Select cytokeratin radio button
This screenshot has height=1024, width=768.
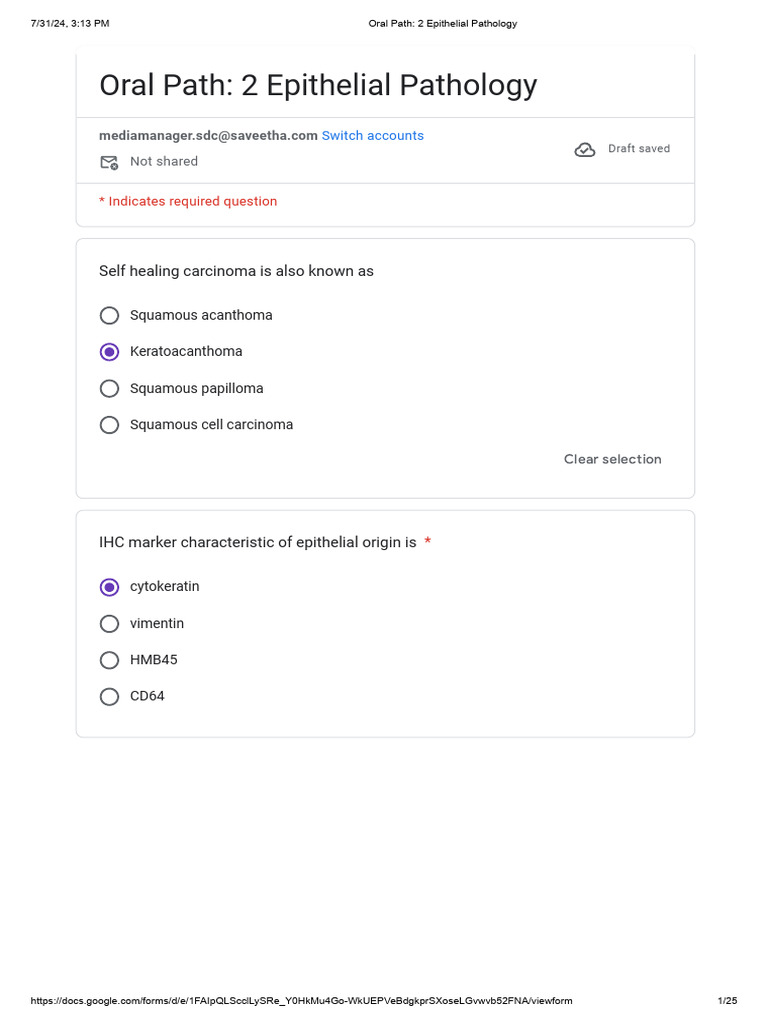(109, 587)
